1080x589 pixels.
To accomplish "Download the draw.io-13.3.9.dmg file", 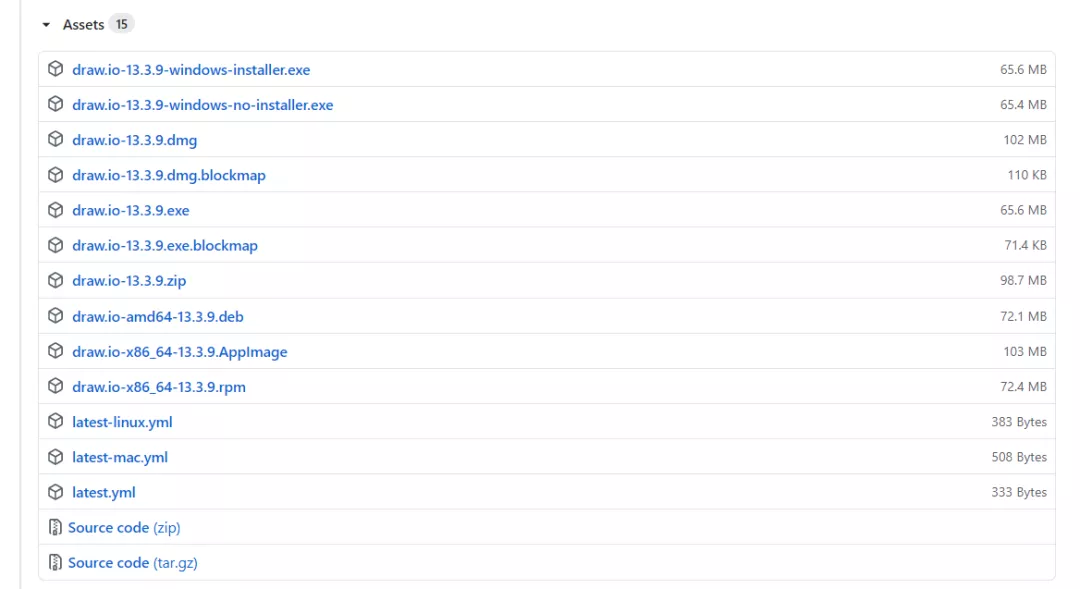I will tap(134, 140).
